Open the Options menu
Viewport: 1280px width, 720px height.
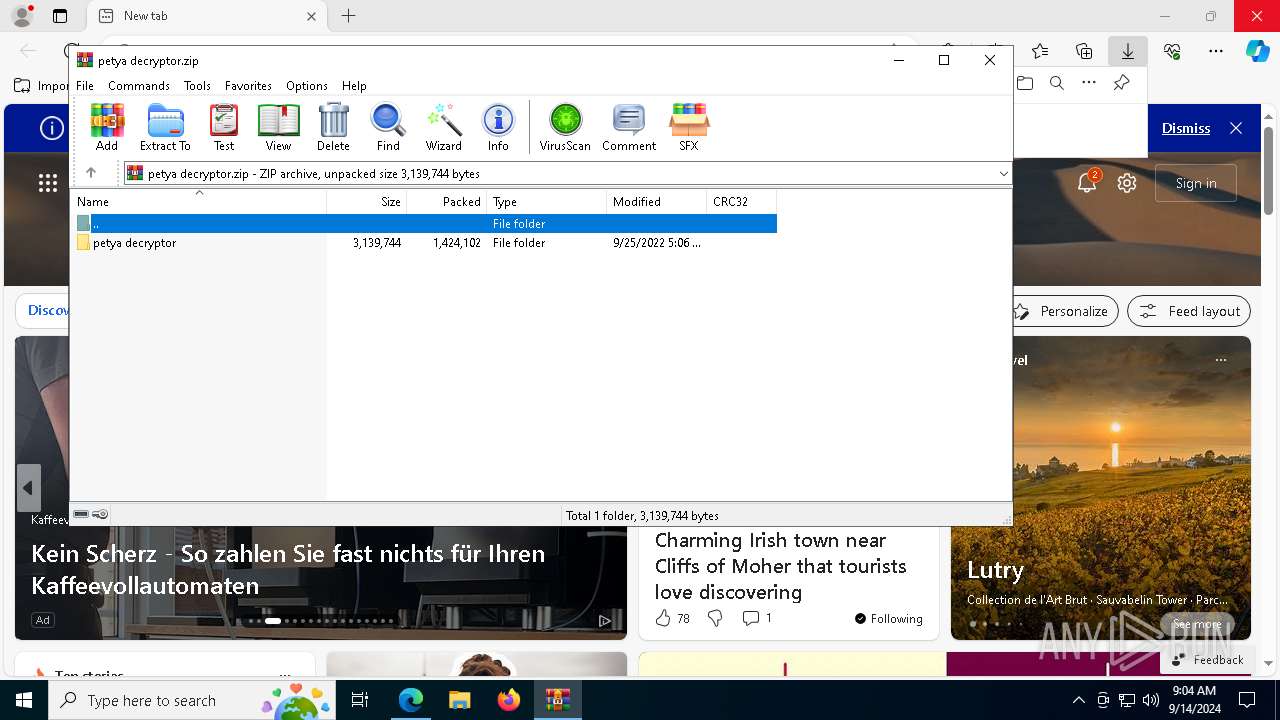pos(307,86)
